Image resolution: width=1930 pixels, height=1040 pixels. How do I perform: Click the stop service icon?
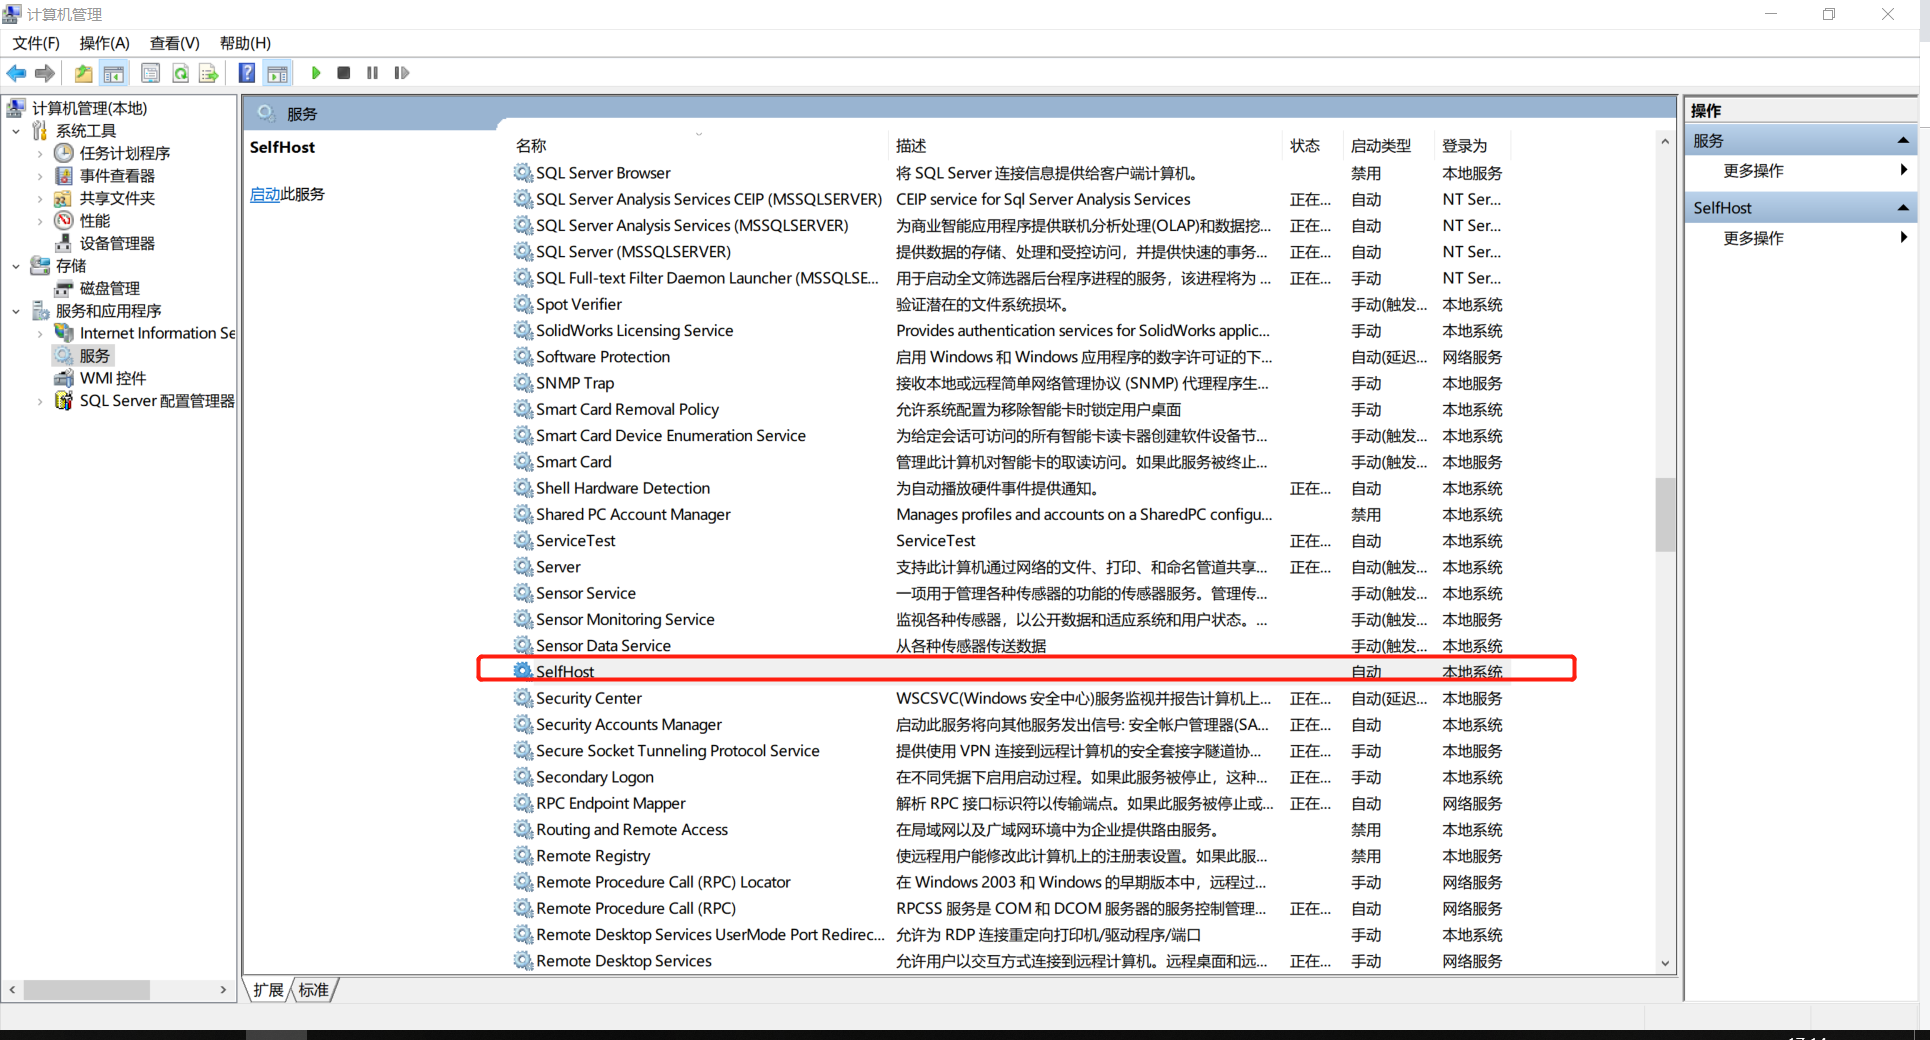pos(343,72)
